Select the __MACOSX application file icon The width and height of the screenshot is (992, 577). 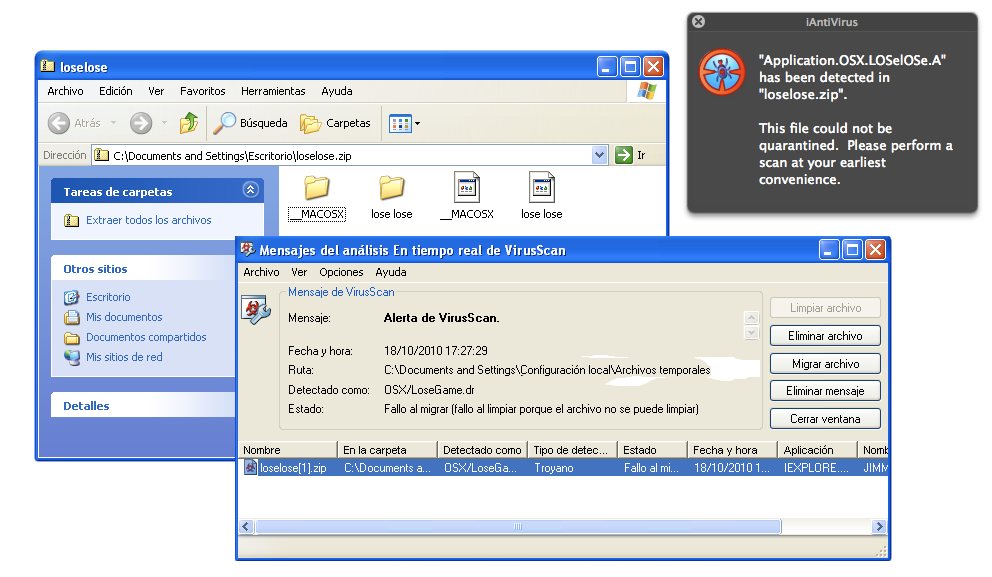(467, 187)
